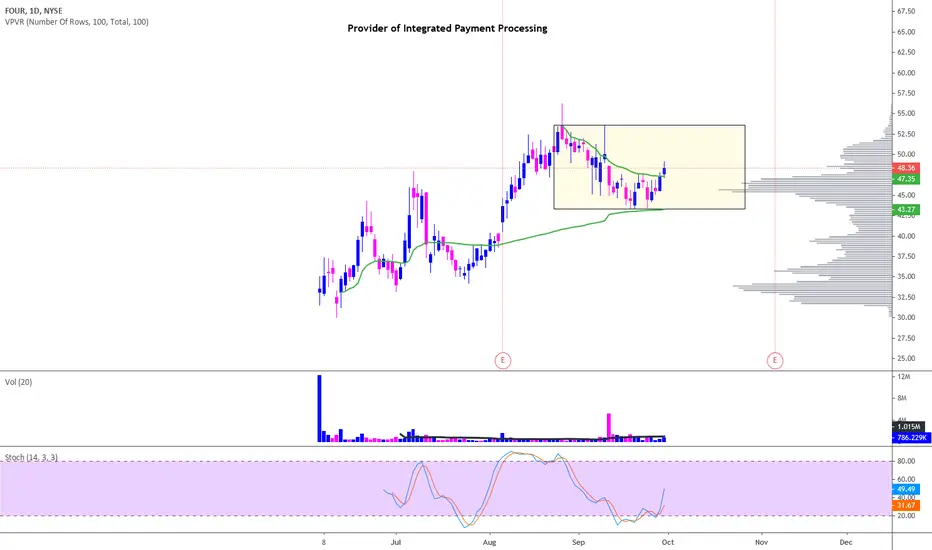Image resolution: width=932 pixels, height=550 pixels.
Task: Click the 37.50 price axis label
Action: pyautogui.click(x=906, y=256)
